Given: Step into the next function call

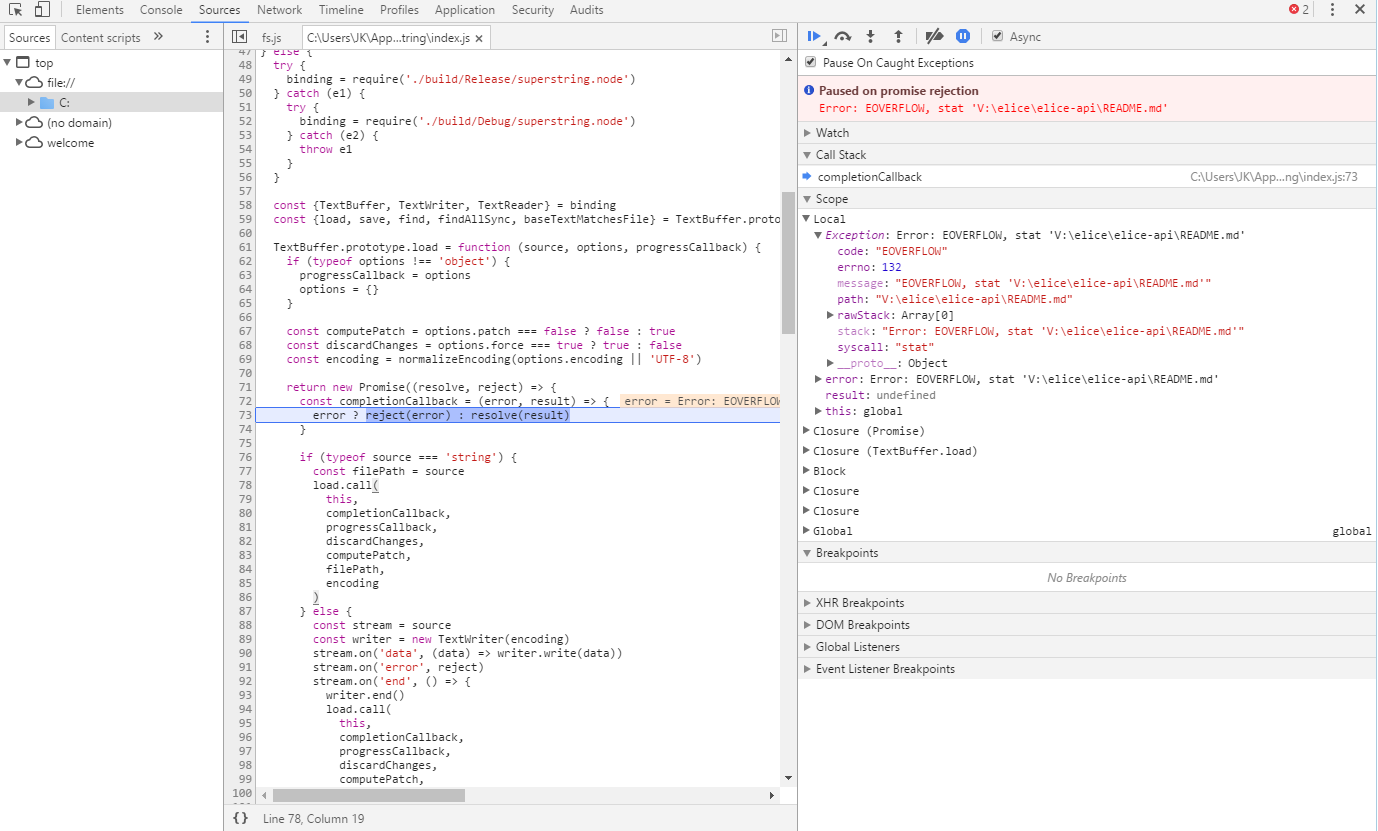Looking at the screenshot, I should tap(869, 36).
